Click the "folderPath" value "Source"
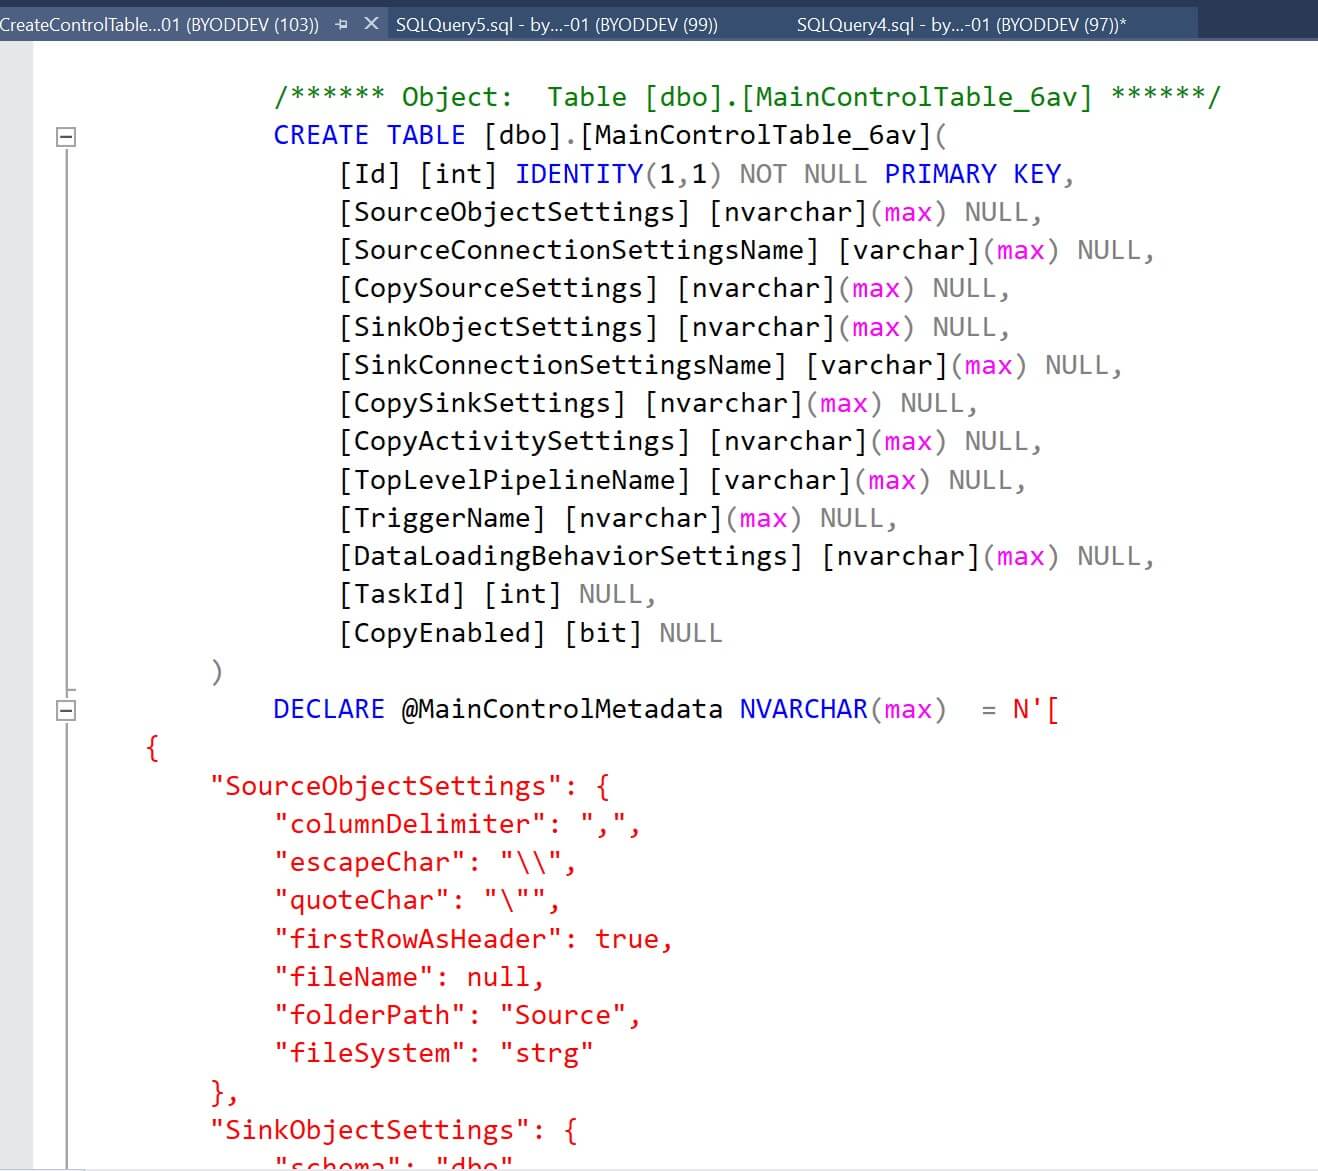The image size is (1318, 1171). [x=562, y=1015]
